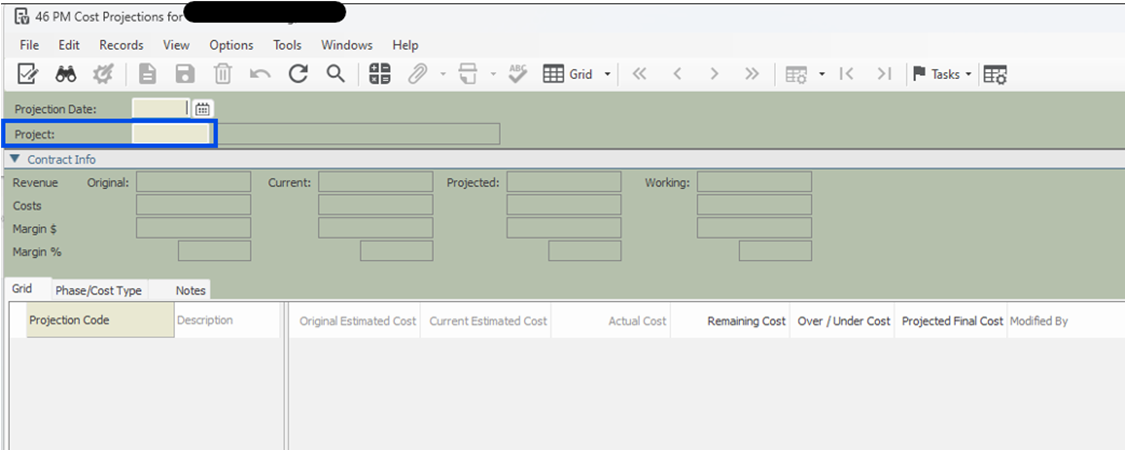Click the paperclip attachments icon
This screenshot has width=1125, height=450.
pos(418,74)
